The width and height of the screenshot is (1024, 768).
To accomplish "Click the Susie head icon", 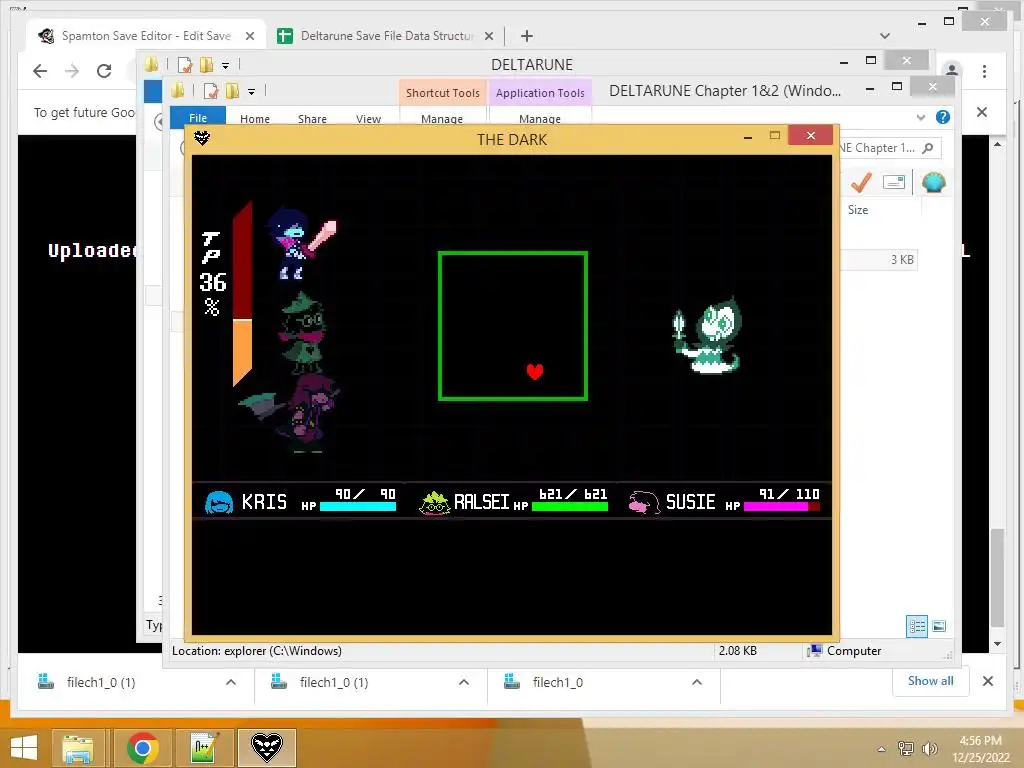I will (645, 502).
